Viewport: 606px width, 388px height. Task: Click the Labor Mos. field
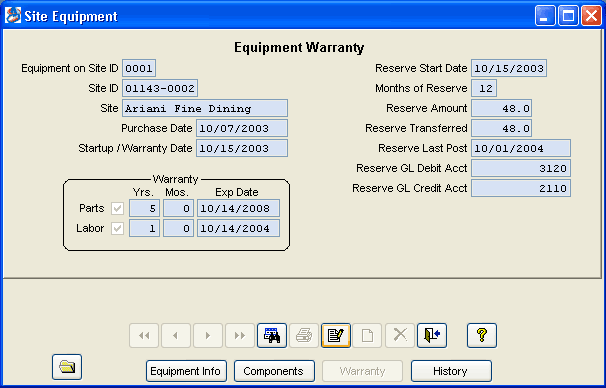click(x=178, y=228)
